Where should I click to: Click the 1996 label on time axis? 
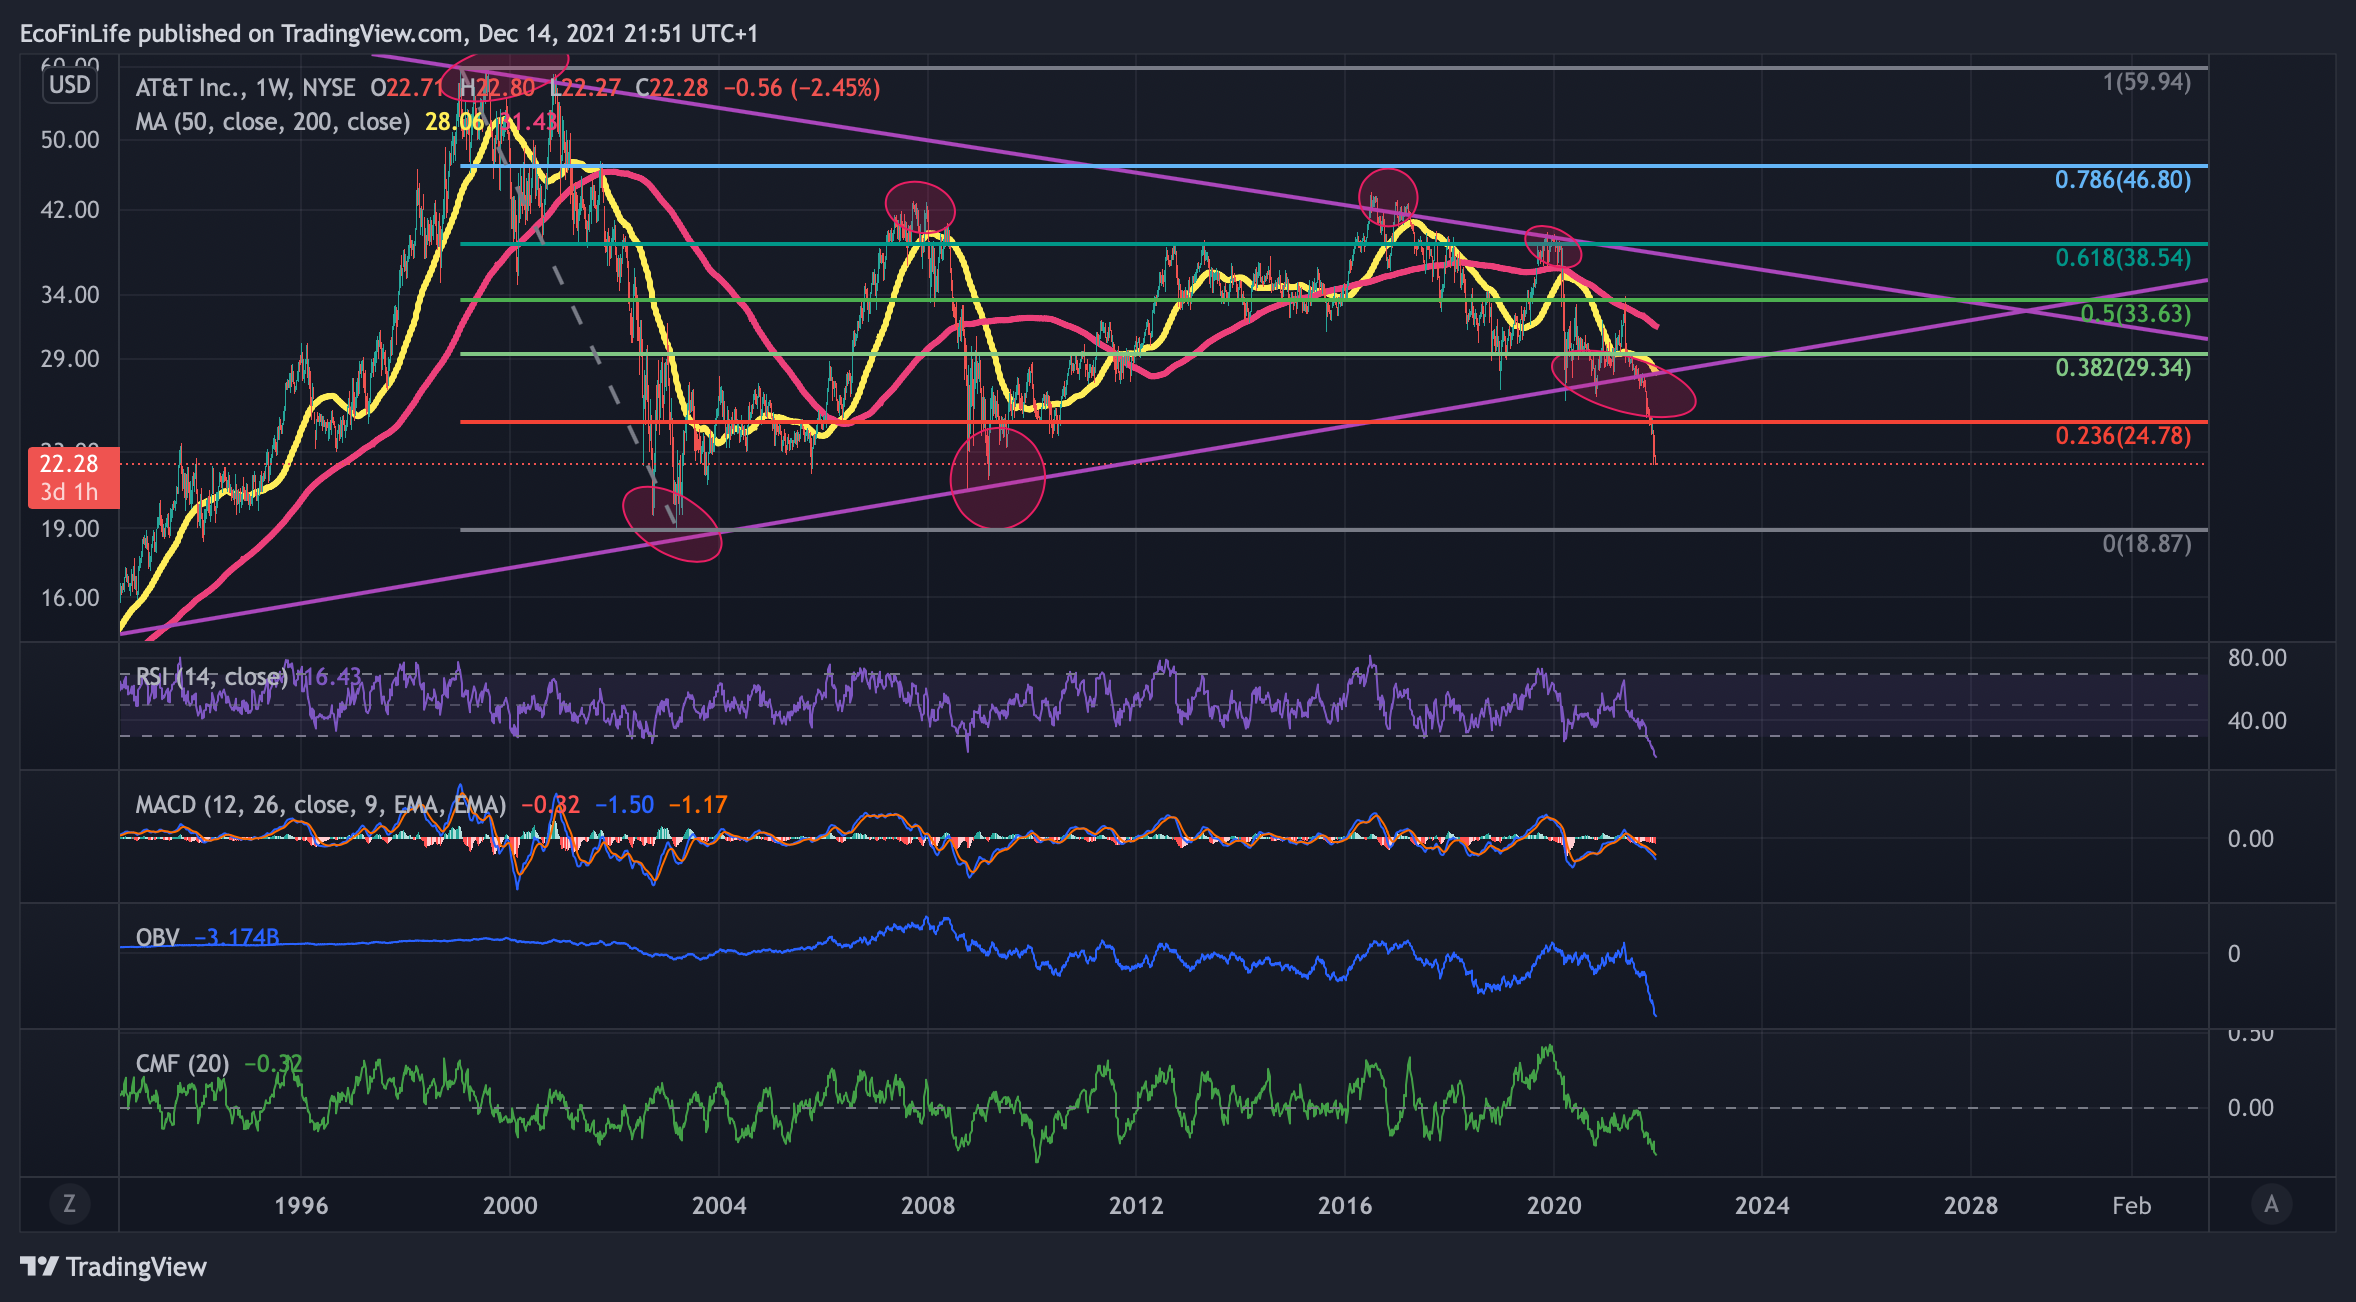[301, 1205]
